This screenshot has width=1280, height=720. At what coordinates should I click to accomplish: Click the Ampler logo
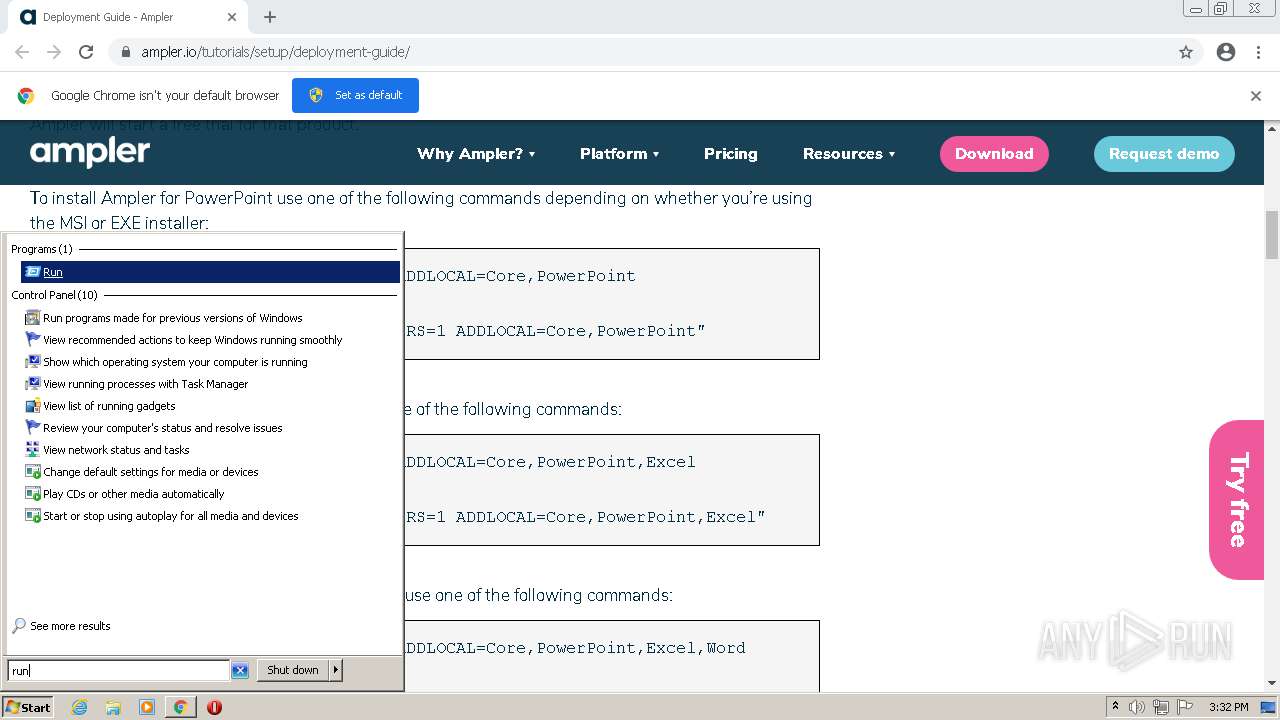pos(90,153)
